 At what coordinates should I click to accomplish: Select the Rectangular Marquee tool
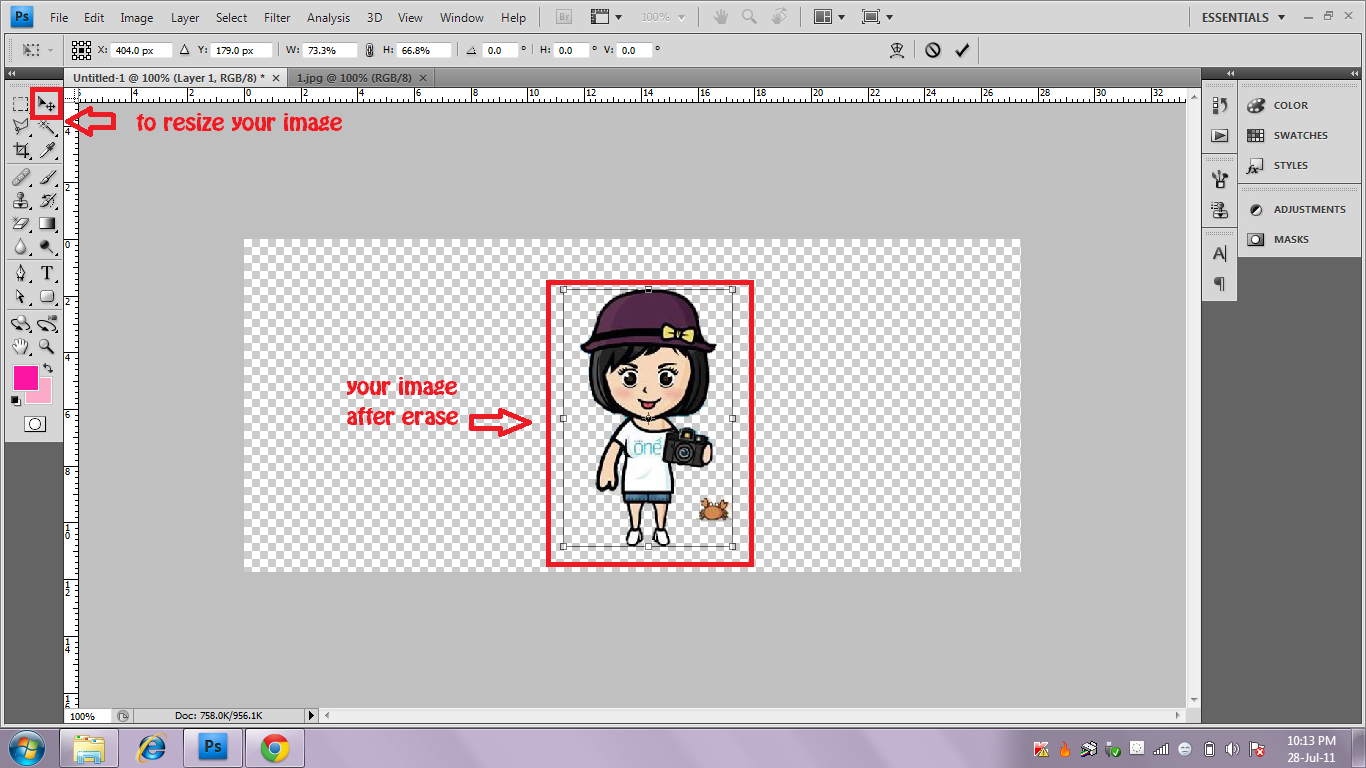pos(20,103)
